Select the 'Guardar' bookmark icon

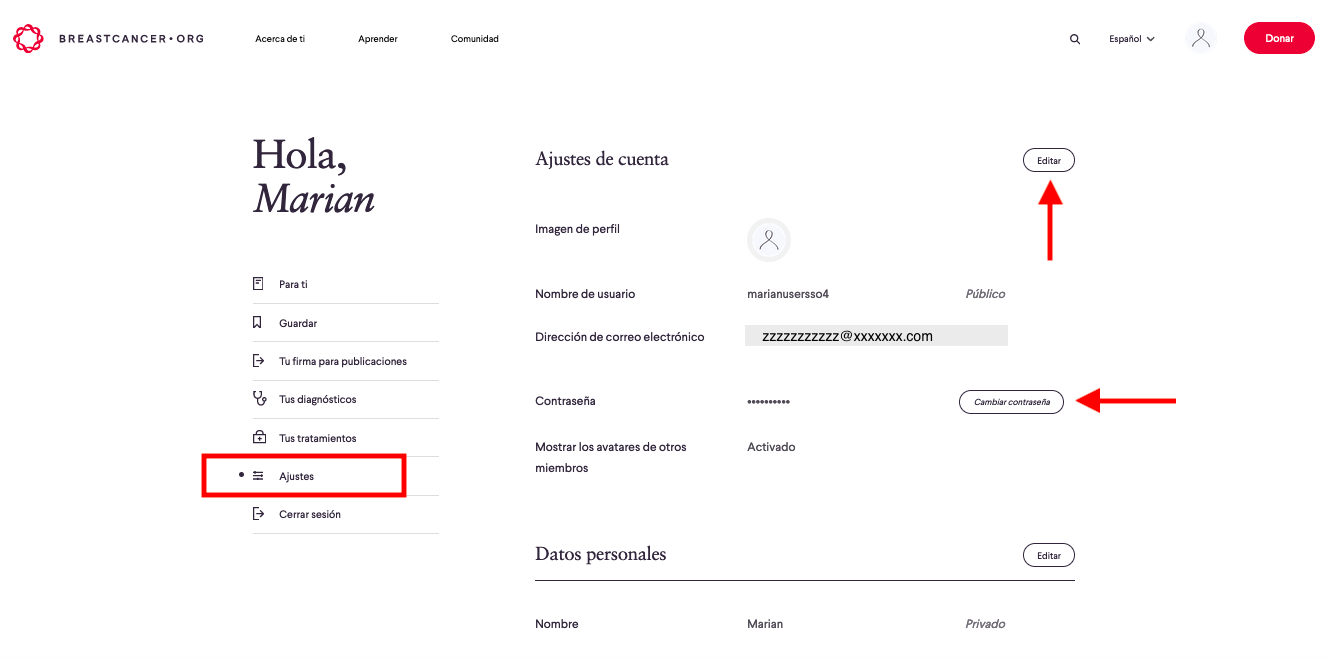(258, 322)
